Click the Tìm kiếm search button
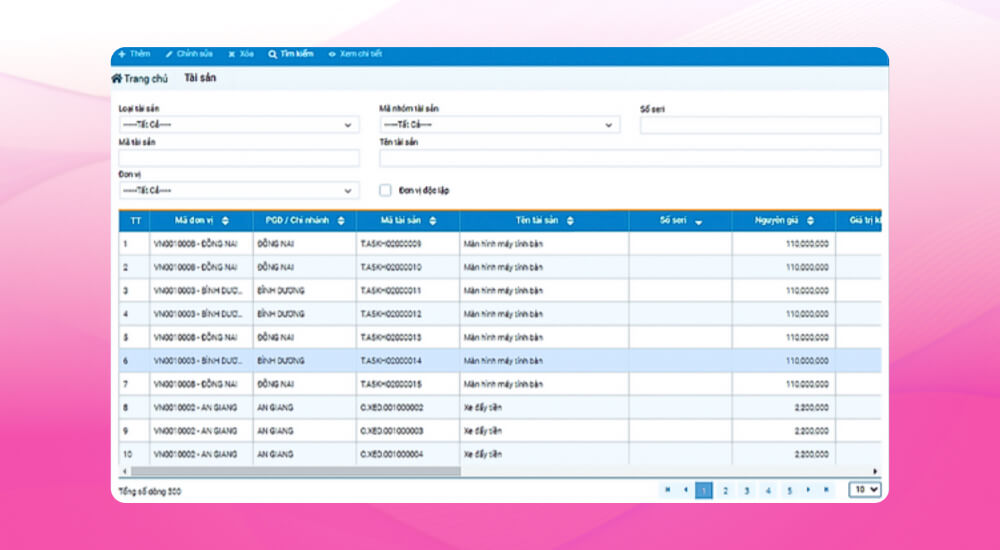The height and width of the screenshot is (550, 1000). point(291,54)
